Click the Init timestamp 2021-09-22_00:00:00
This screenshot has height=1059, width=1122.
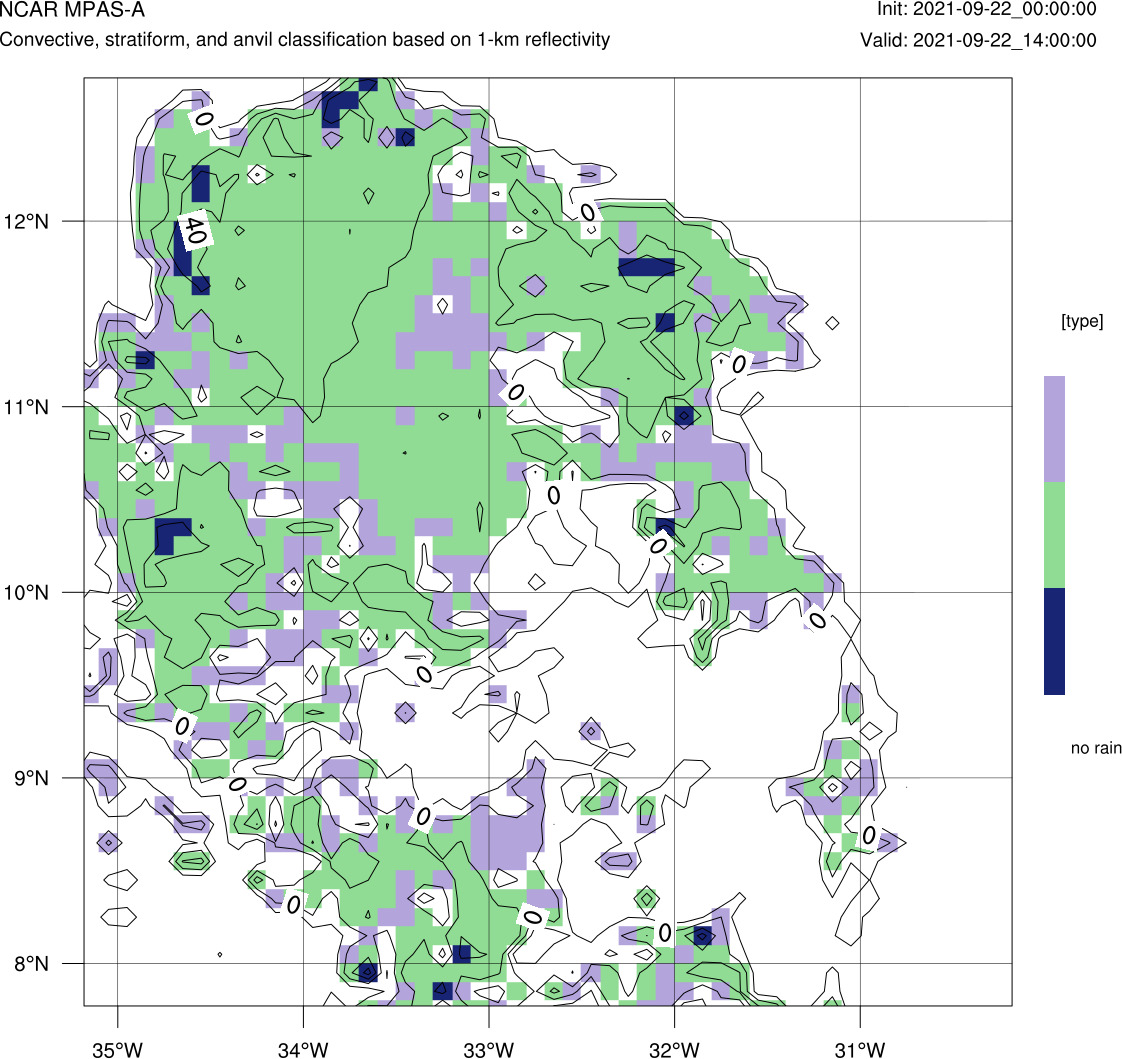(987, 9)
